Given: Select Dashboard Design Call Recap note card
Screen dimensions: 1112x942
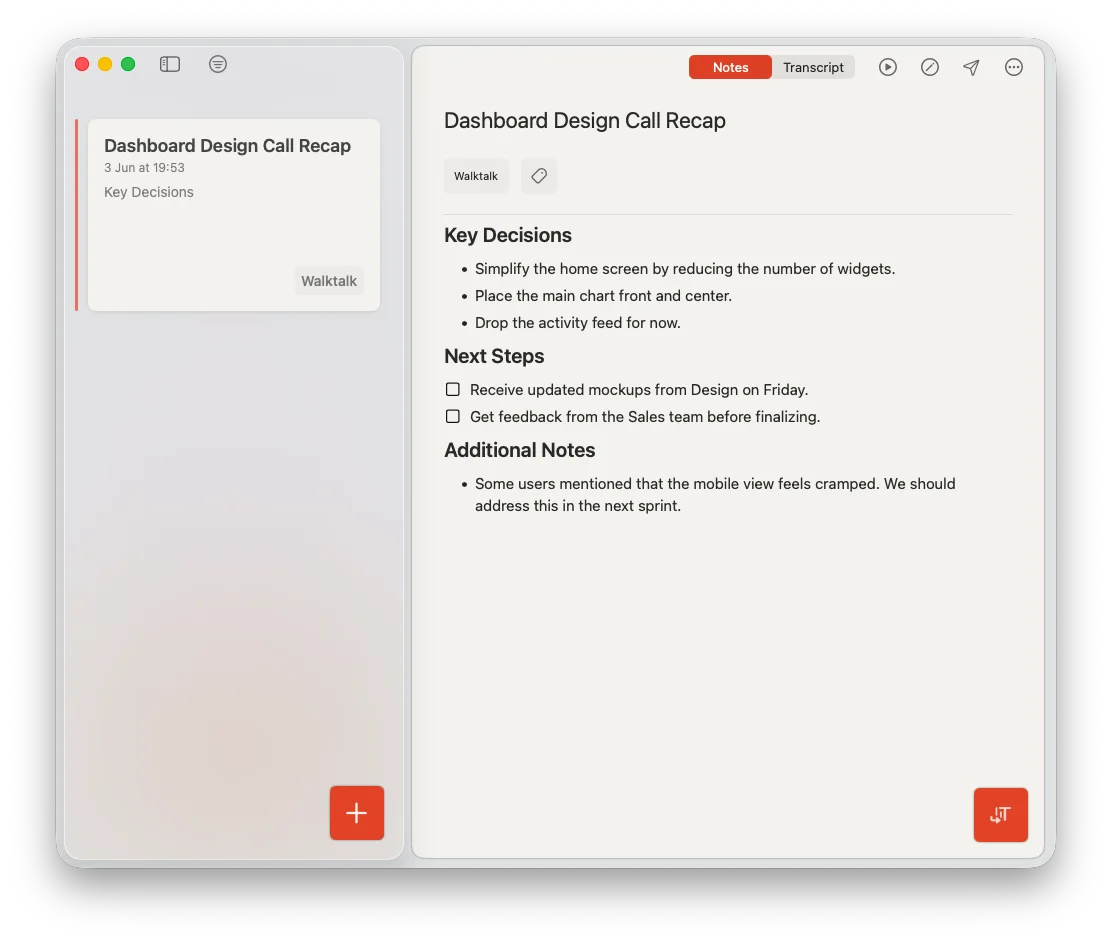Looking at the screenshot, I should (233, 215).
